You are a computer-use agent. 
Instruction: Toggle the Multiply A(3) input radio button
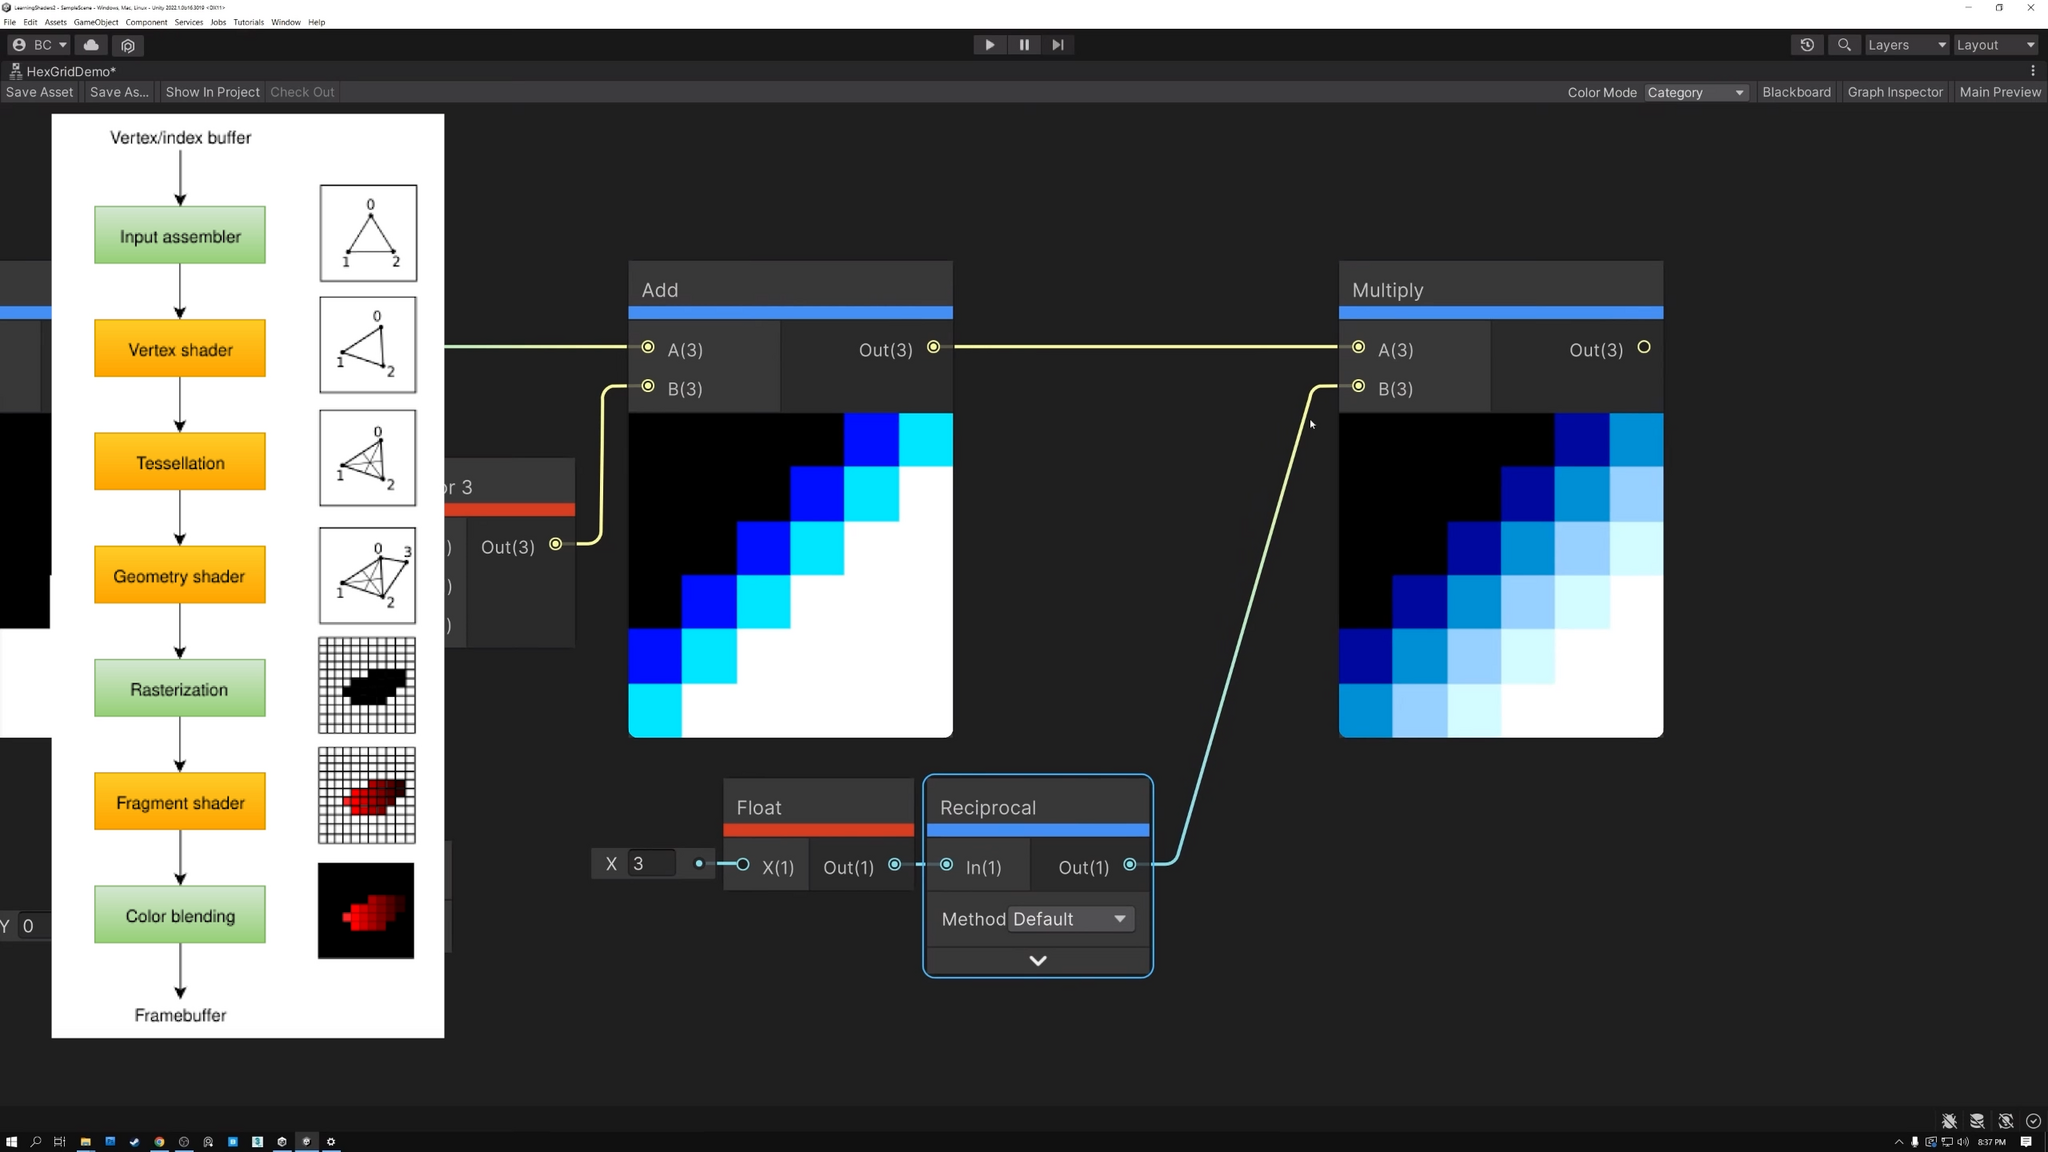[1357, 347]
